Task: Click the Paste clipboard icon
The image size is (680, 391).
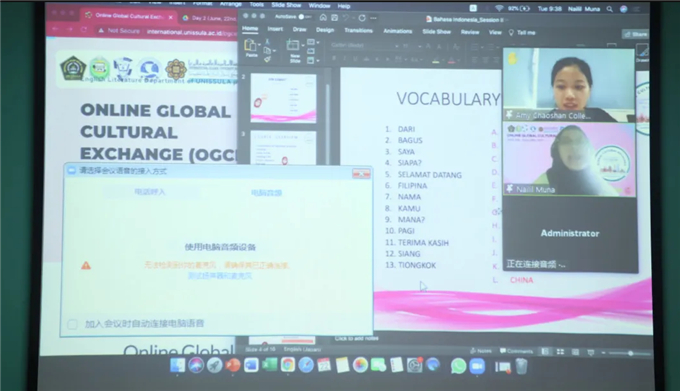Action: point(250,45)
